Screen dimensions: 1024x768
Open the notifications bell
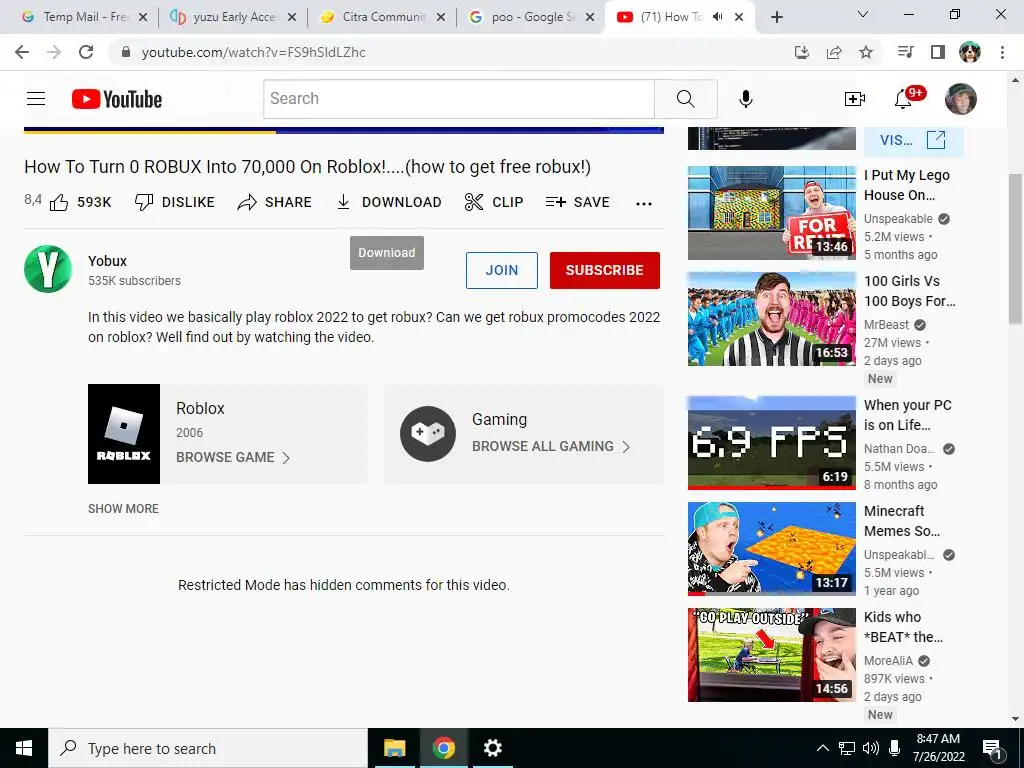(x=904, y=99)
